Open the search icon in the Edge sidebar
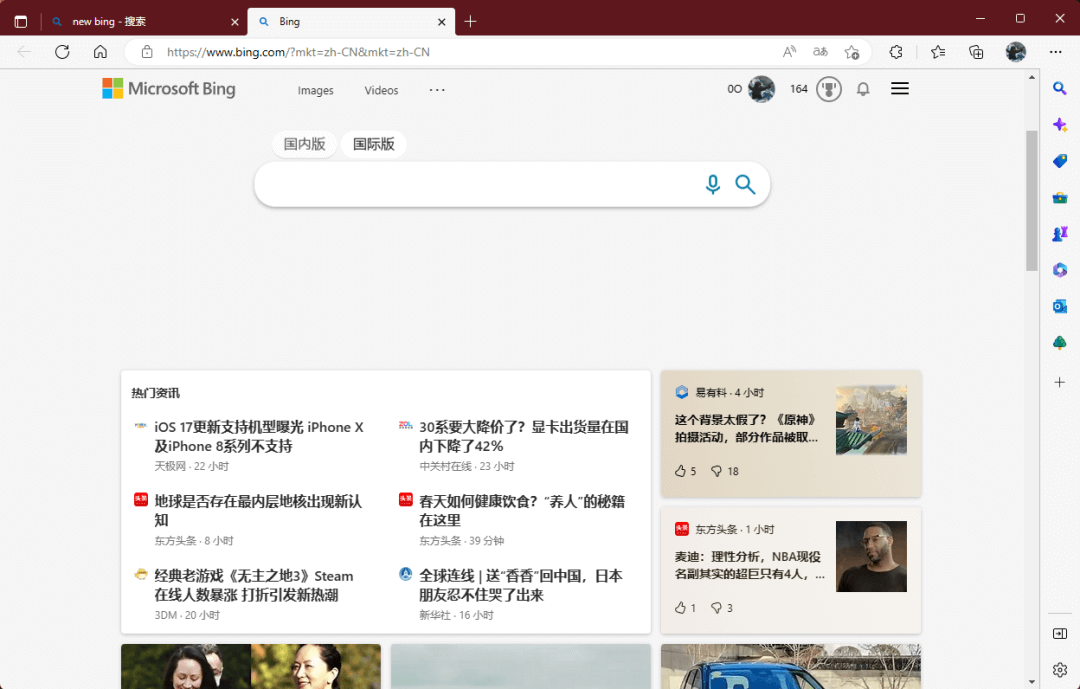1080x689 pixels. [x=1059, y=88]
